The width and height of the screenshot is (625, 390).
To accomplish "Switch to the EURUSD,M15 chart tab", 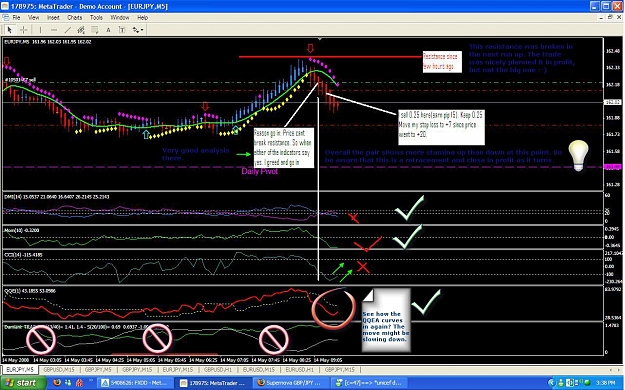I will [259, 370].
